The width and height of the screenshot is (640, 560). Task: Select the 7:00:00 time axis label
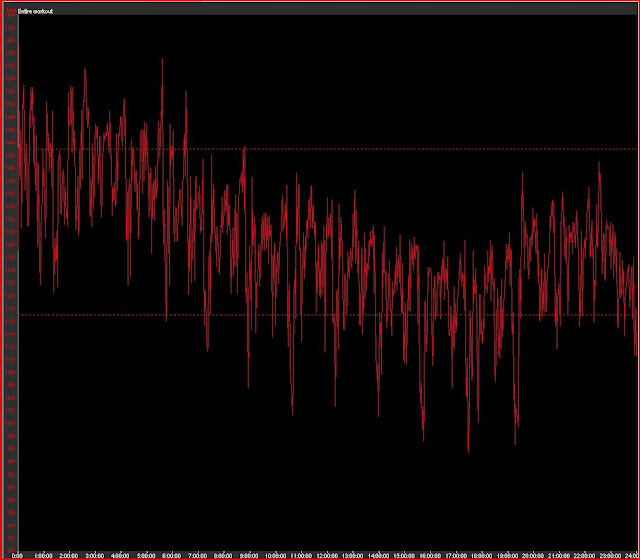coord(197,556)
